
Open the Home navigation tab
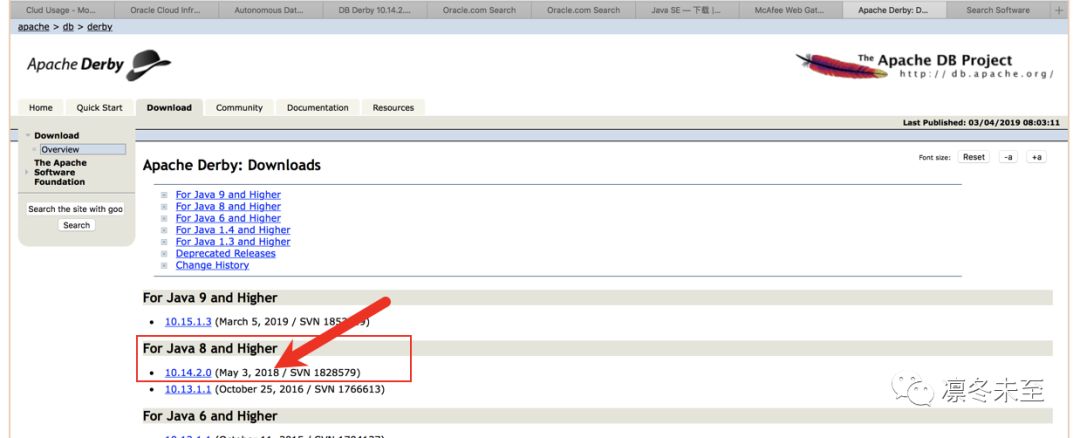click(x=41, y=107)
